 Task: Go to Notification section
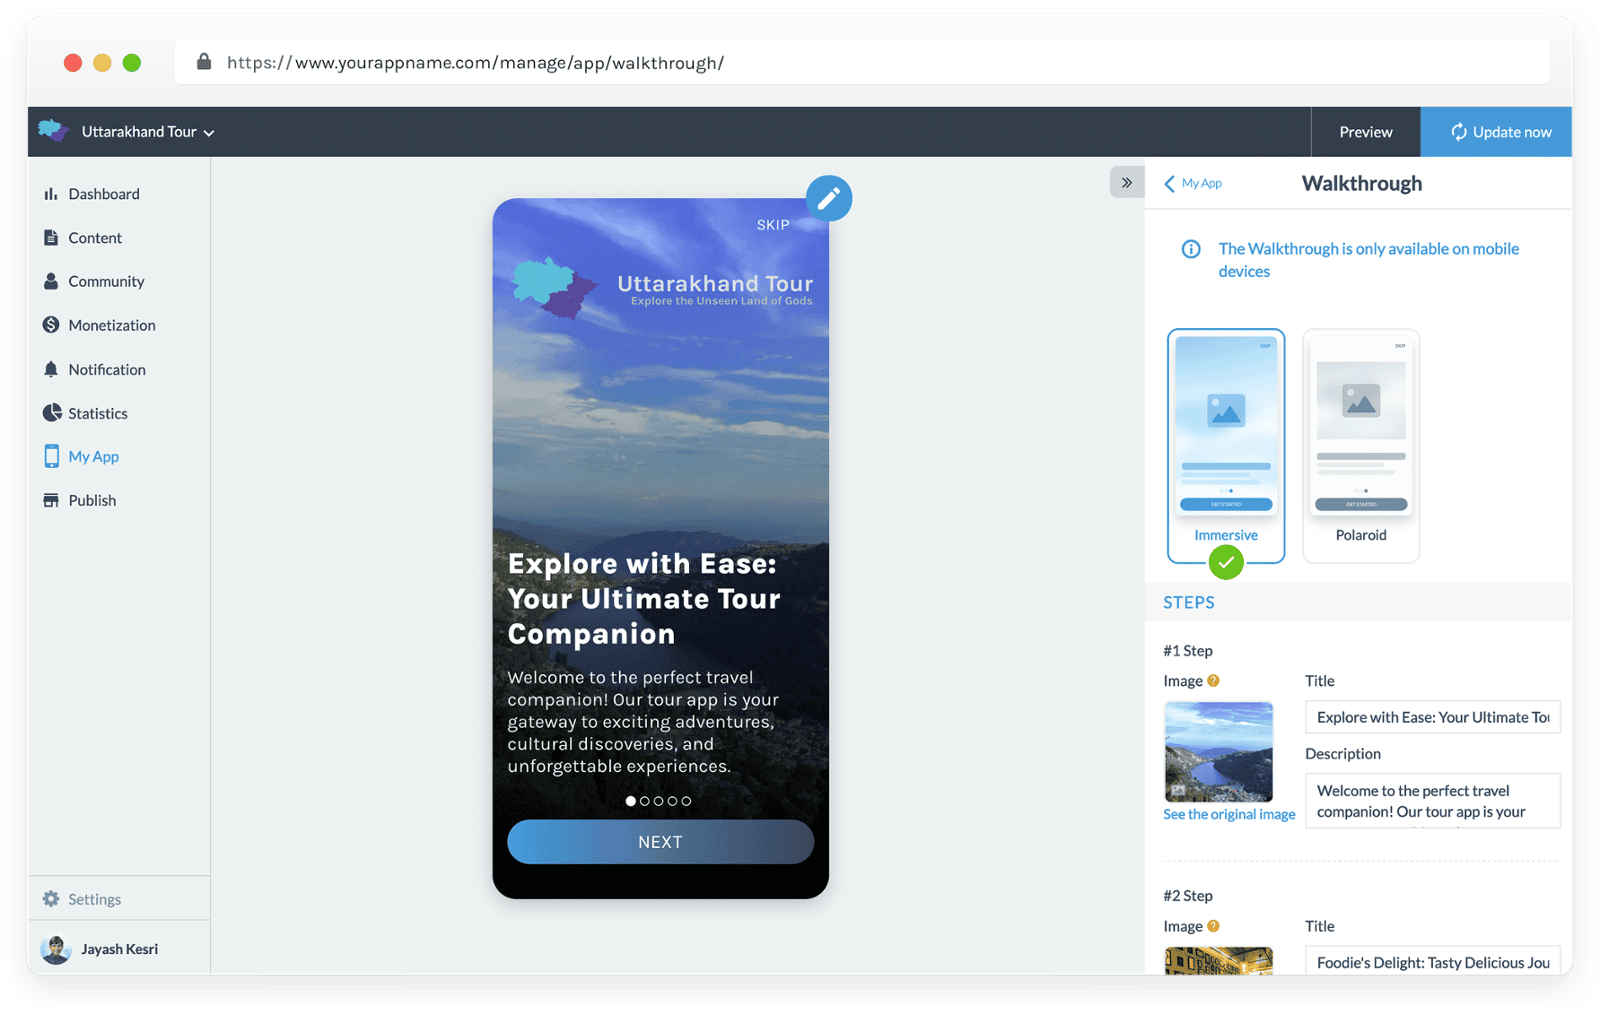tap(106, 369)
